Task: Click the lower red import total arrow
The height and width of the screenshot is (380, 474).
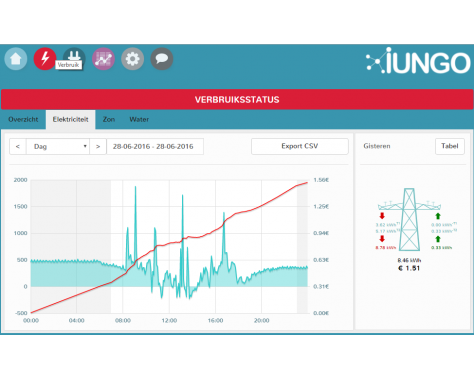Action: tap(382, 239)
